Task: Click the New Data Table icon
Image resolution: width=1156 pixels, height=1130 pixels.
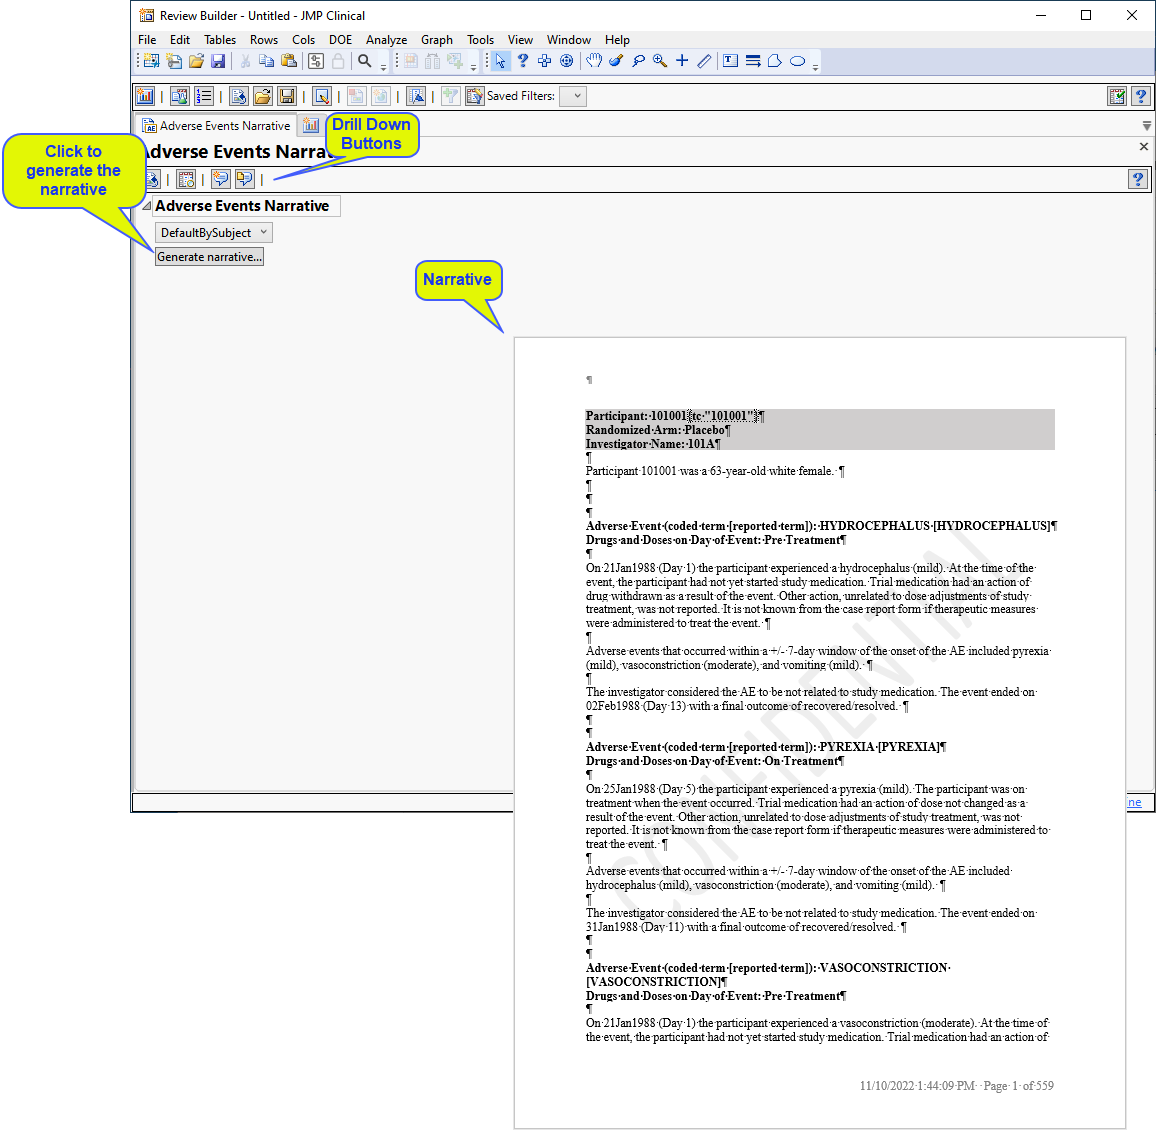Action: 151,61
